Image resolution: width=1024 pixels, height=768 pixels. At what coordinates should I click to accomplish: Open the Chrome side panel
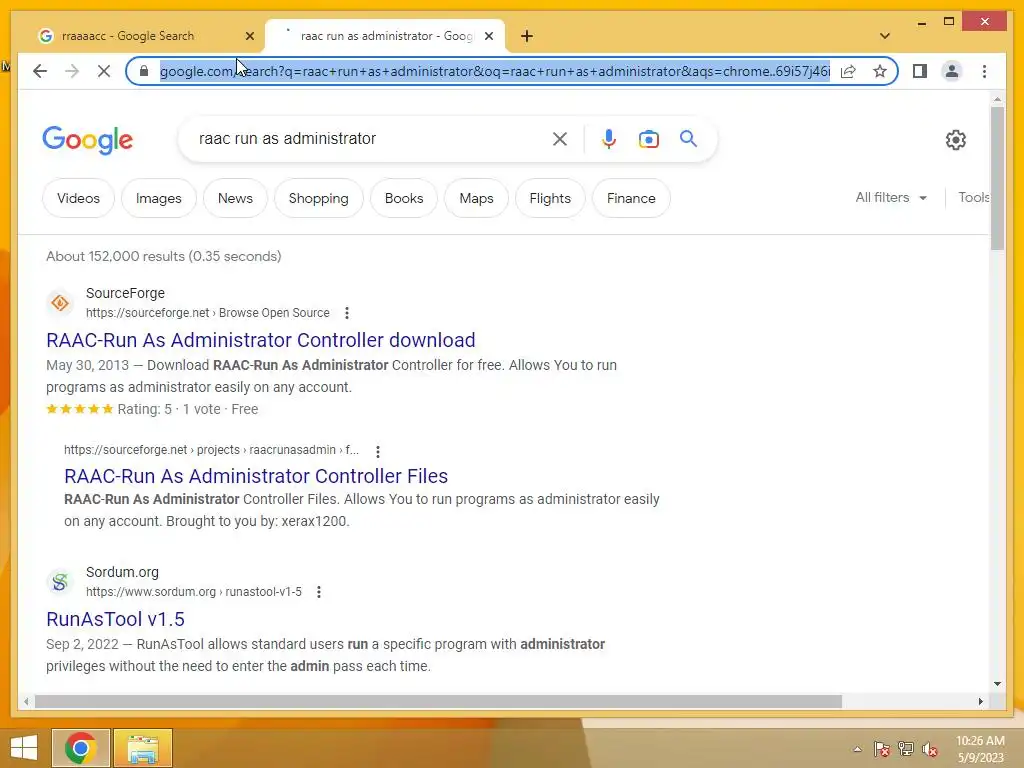click(920, 71)
